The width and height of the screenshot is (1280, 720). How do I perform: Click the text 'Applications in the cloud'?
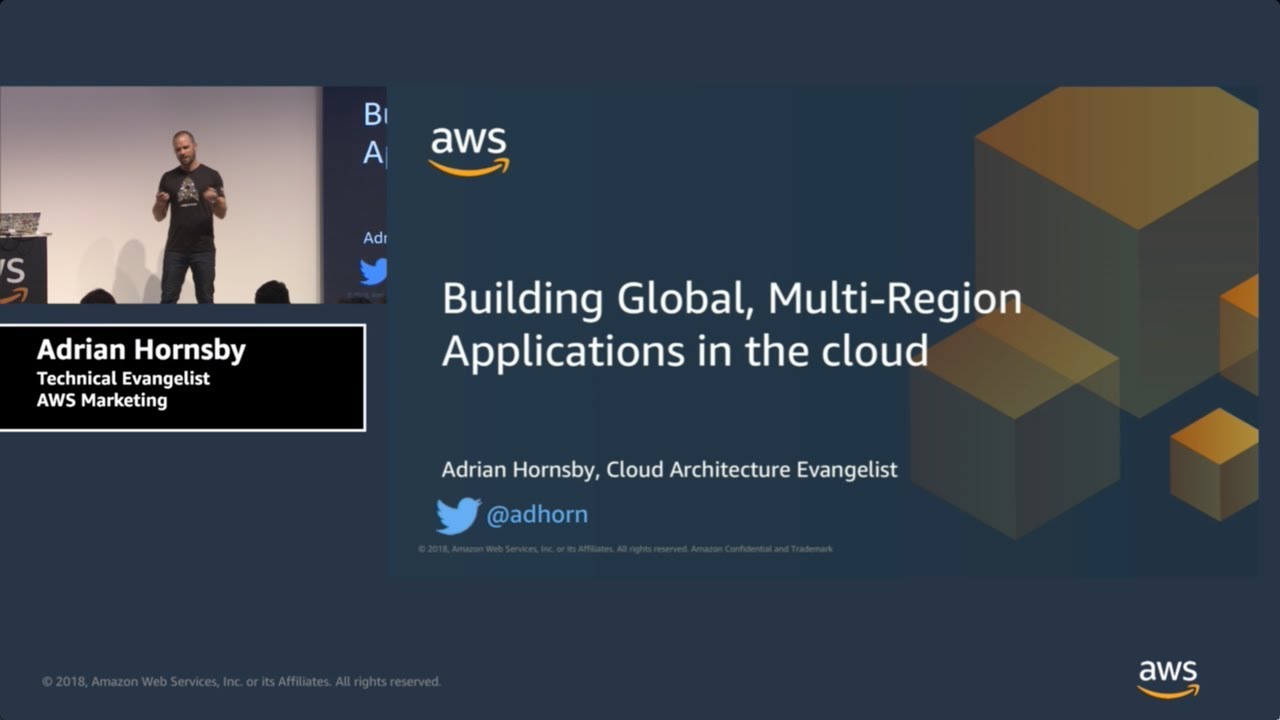pyautogui.click(x=685, y=352)
